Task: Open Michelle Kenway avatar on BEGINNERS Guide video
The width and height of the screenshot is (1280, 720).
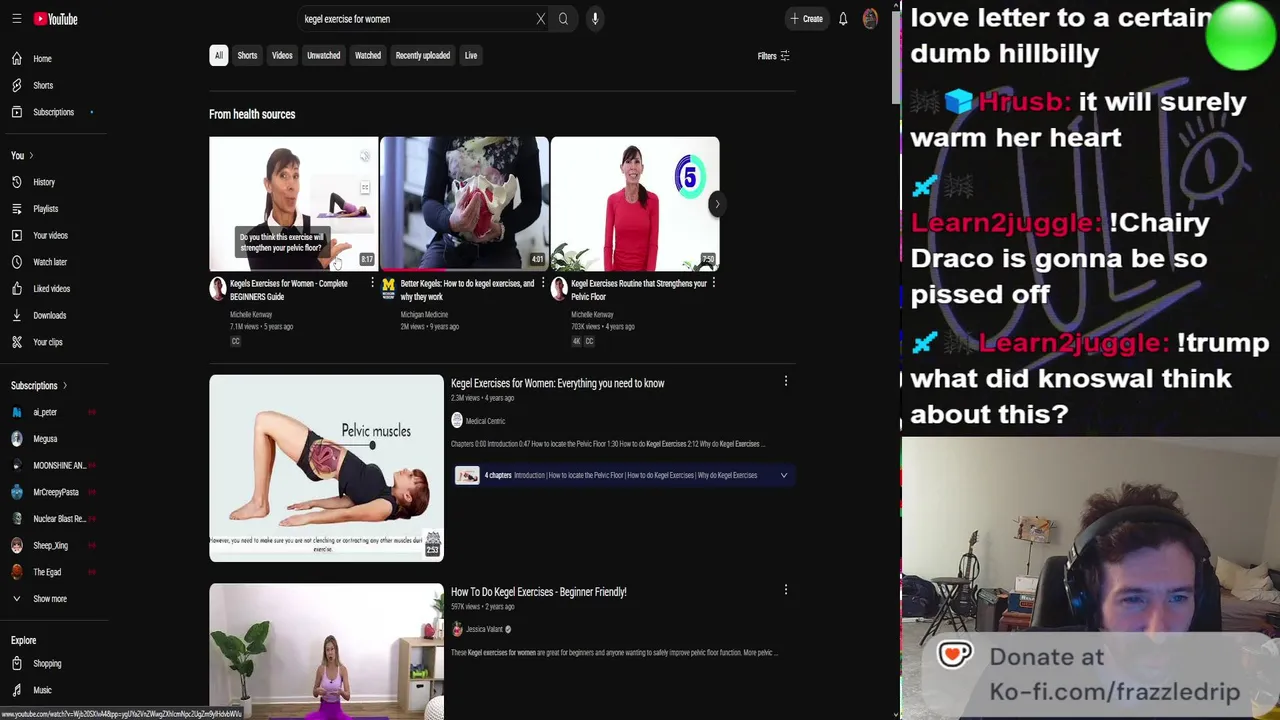Action: [217, 290]
